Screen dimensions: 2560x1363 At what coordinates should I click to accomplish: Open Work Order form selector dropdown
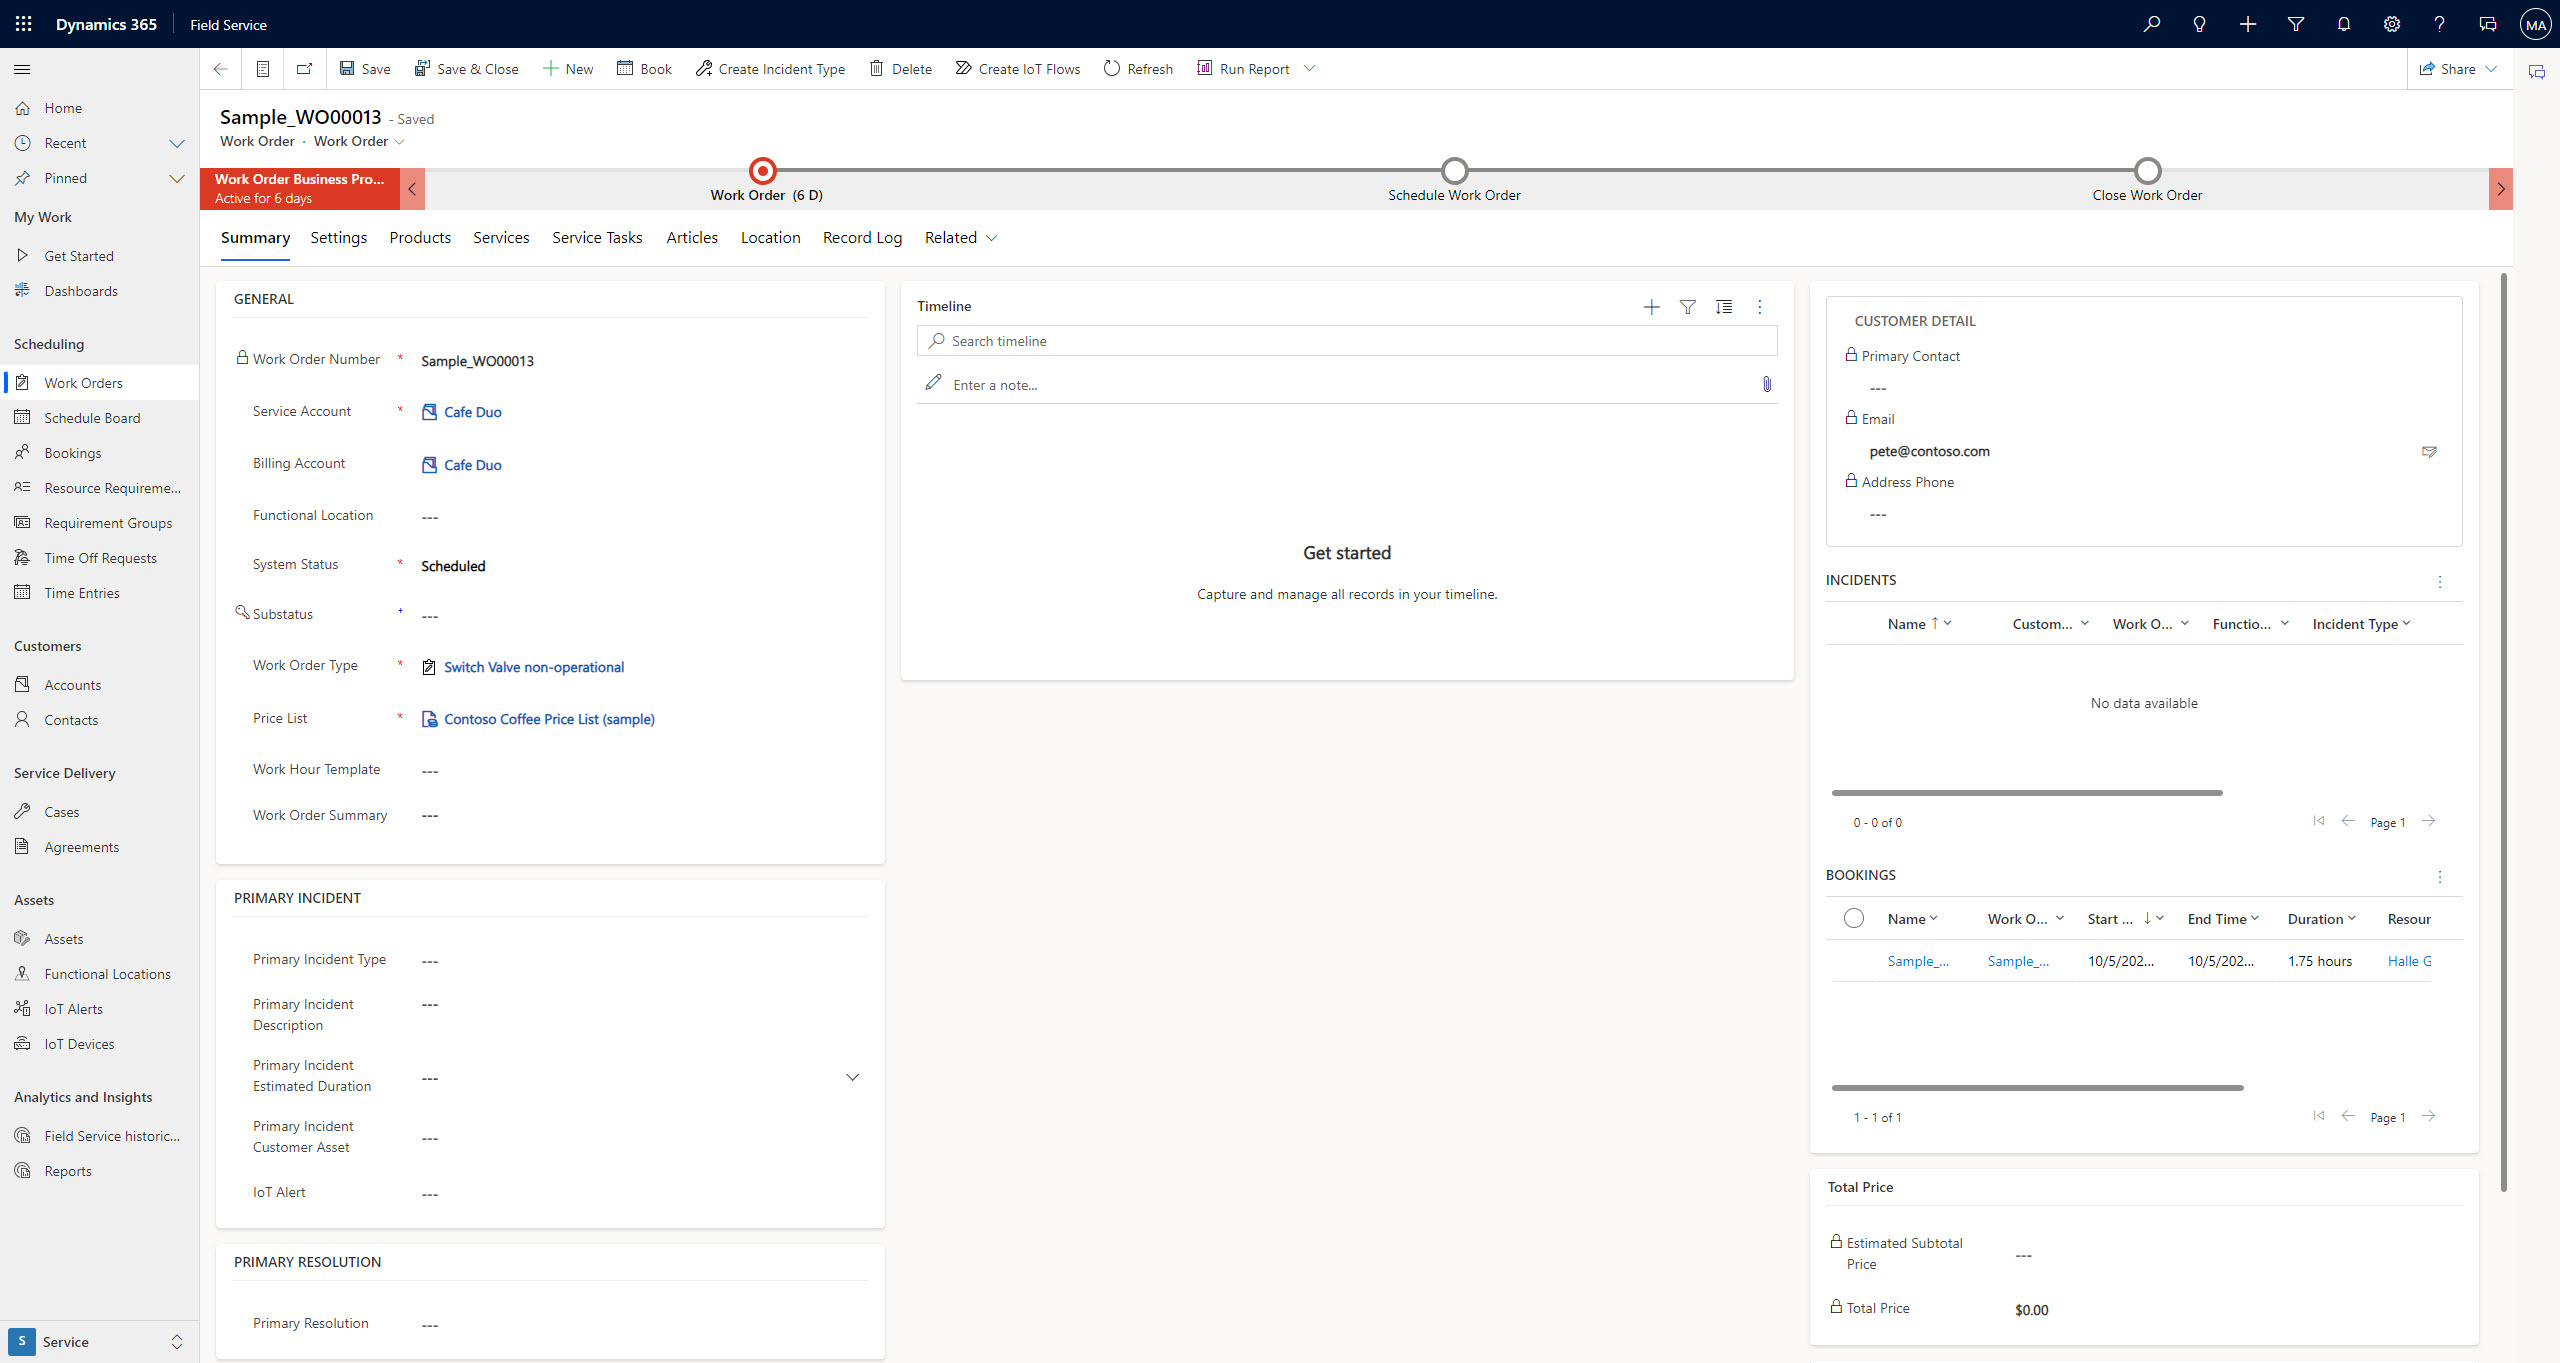[x=358, y=141]
